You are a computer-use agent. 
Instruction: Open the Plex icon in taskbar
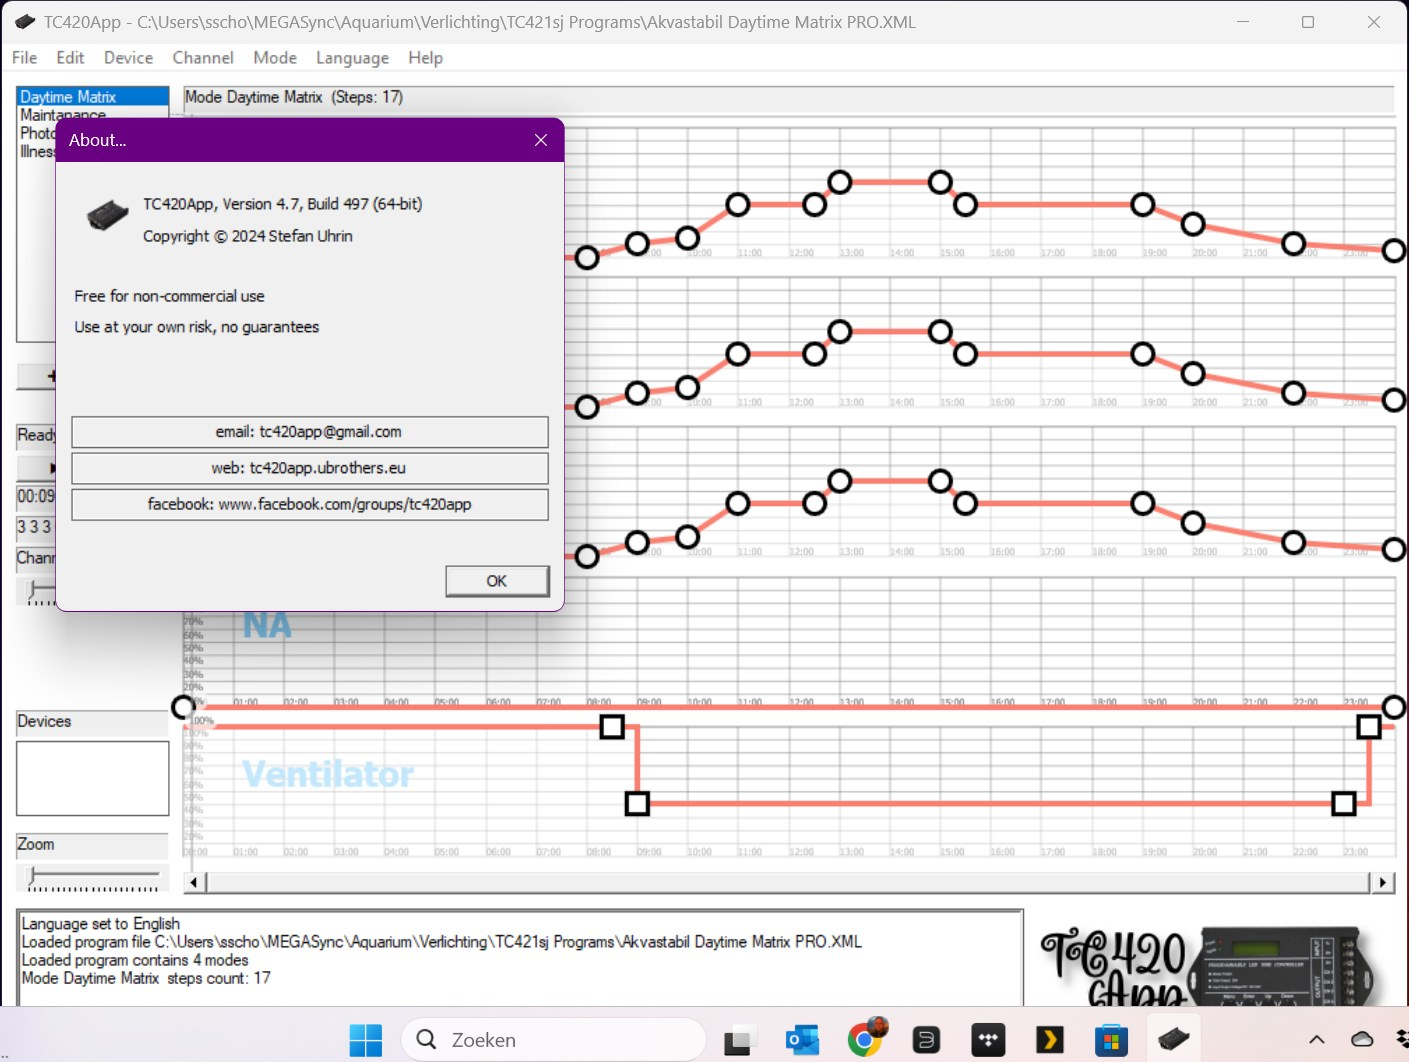tap(1049, 1040)
